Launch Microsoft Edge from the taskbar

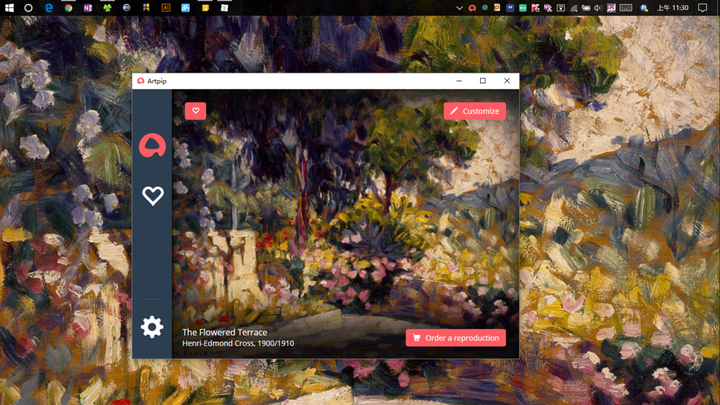point(49,8)
